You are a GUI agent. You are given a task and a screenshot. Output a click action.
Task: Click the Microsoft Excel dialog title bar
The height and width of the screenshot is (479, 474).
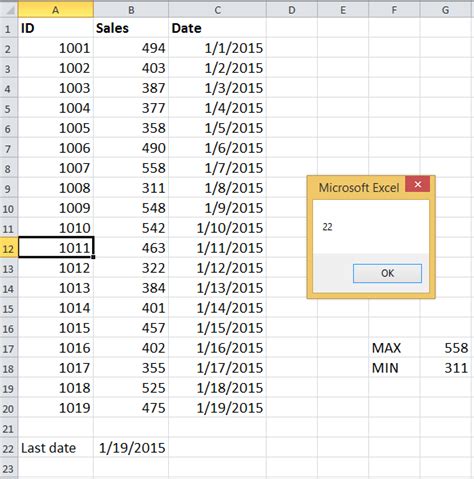point(359,187)
